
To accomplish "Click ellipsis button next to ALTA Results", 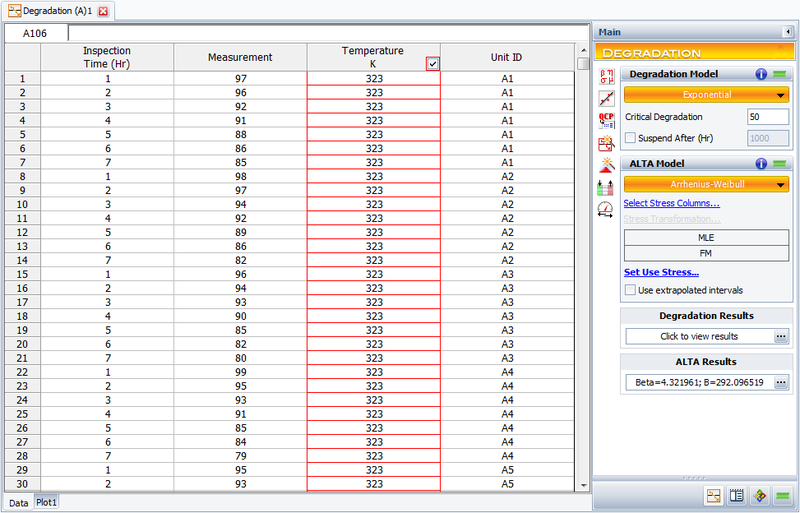I will 781,382.
